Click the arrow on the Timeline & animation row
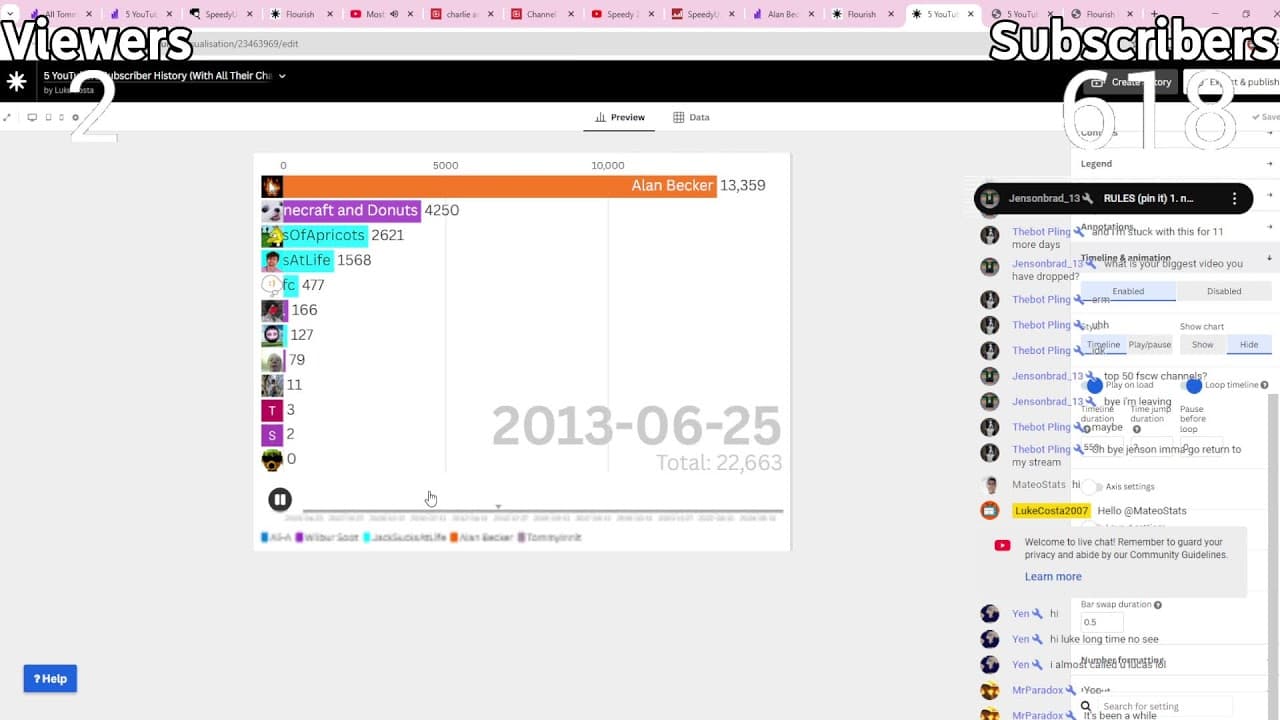The height and width of the screenshot is (720, 1280). tap(1269, 258)
